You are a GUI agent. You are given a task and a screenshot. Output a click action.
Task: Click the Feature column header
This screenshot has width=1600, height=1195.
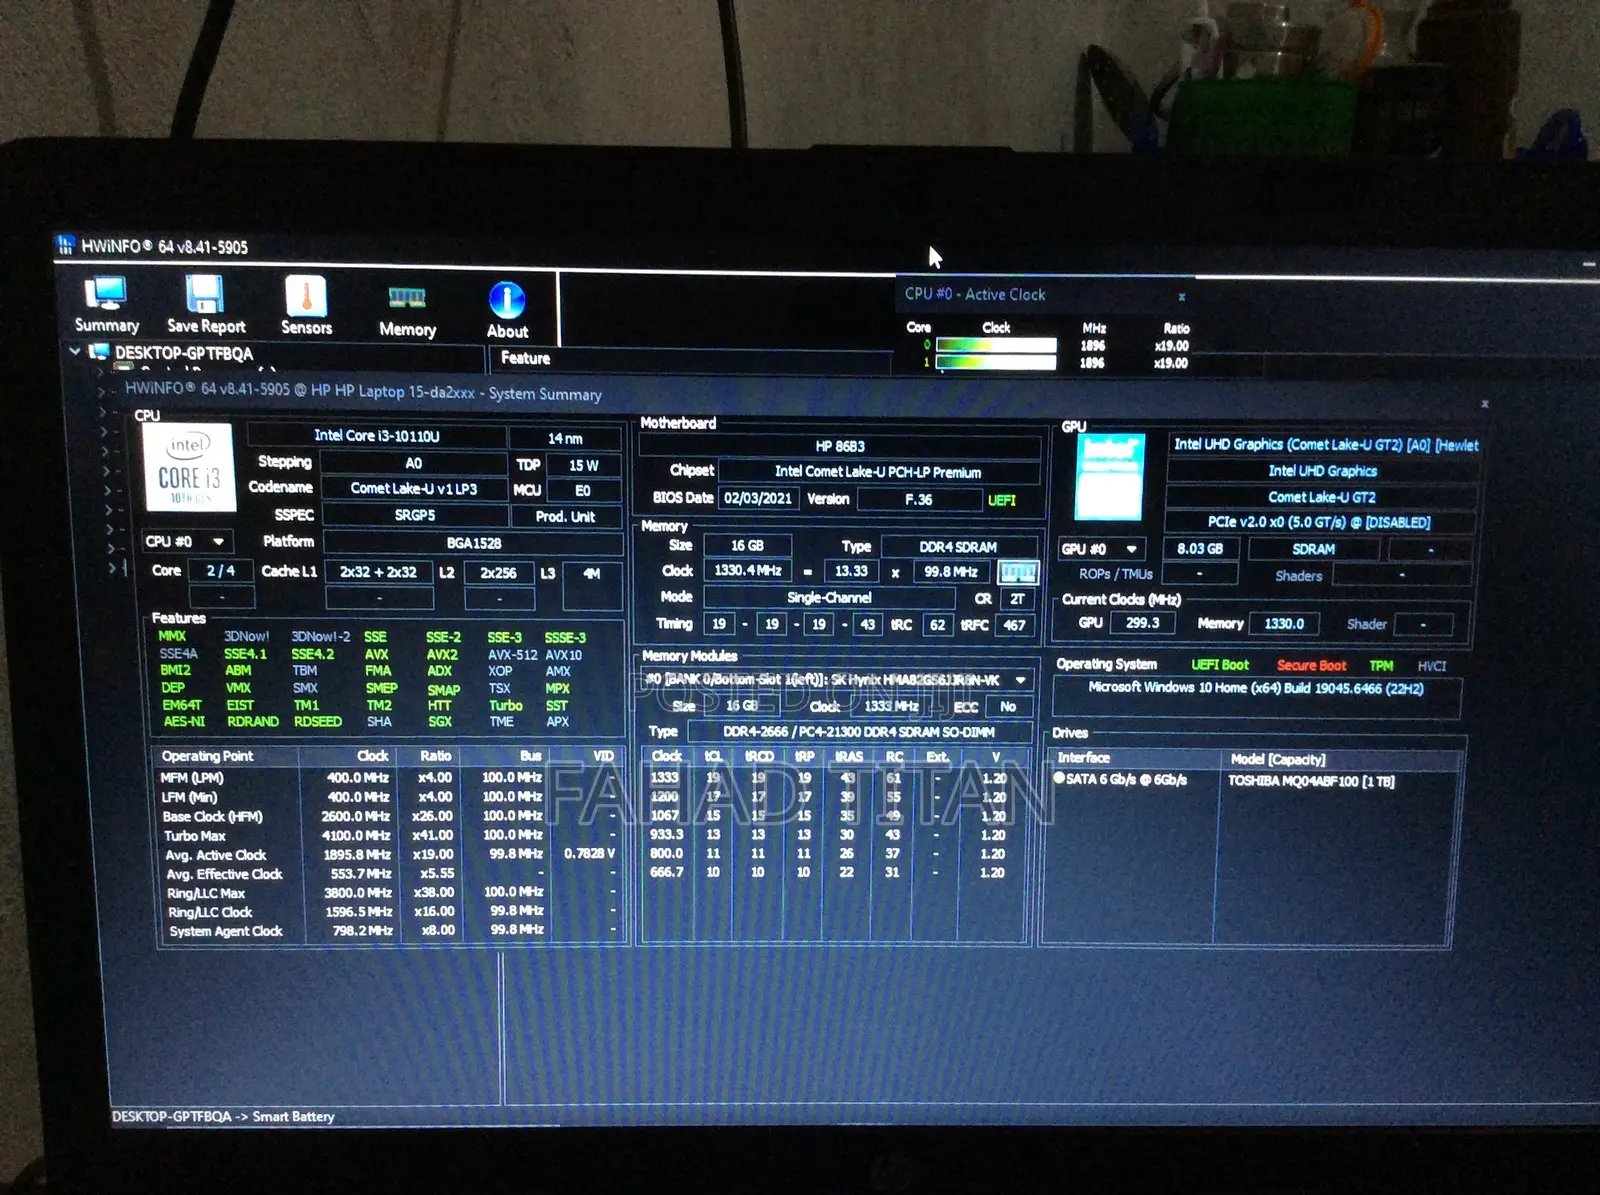[525, 358]
